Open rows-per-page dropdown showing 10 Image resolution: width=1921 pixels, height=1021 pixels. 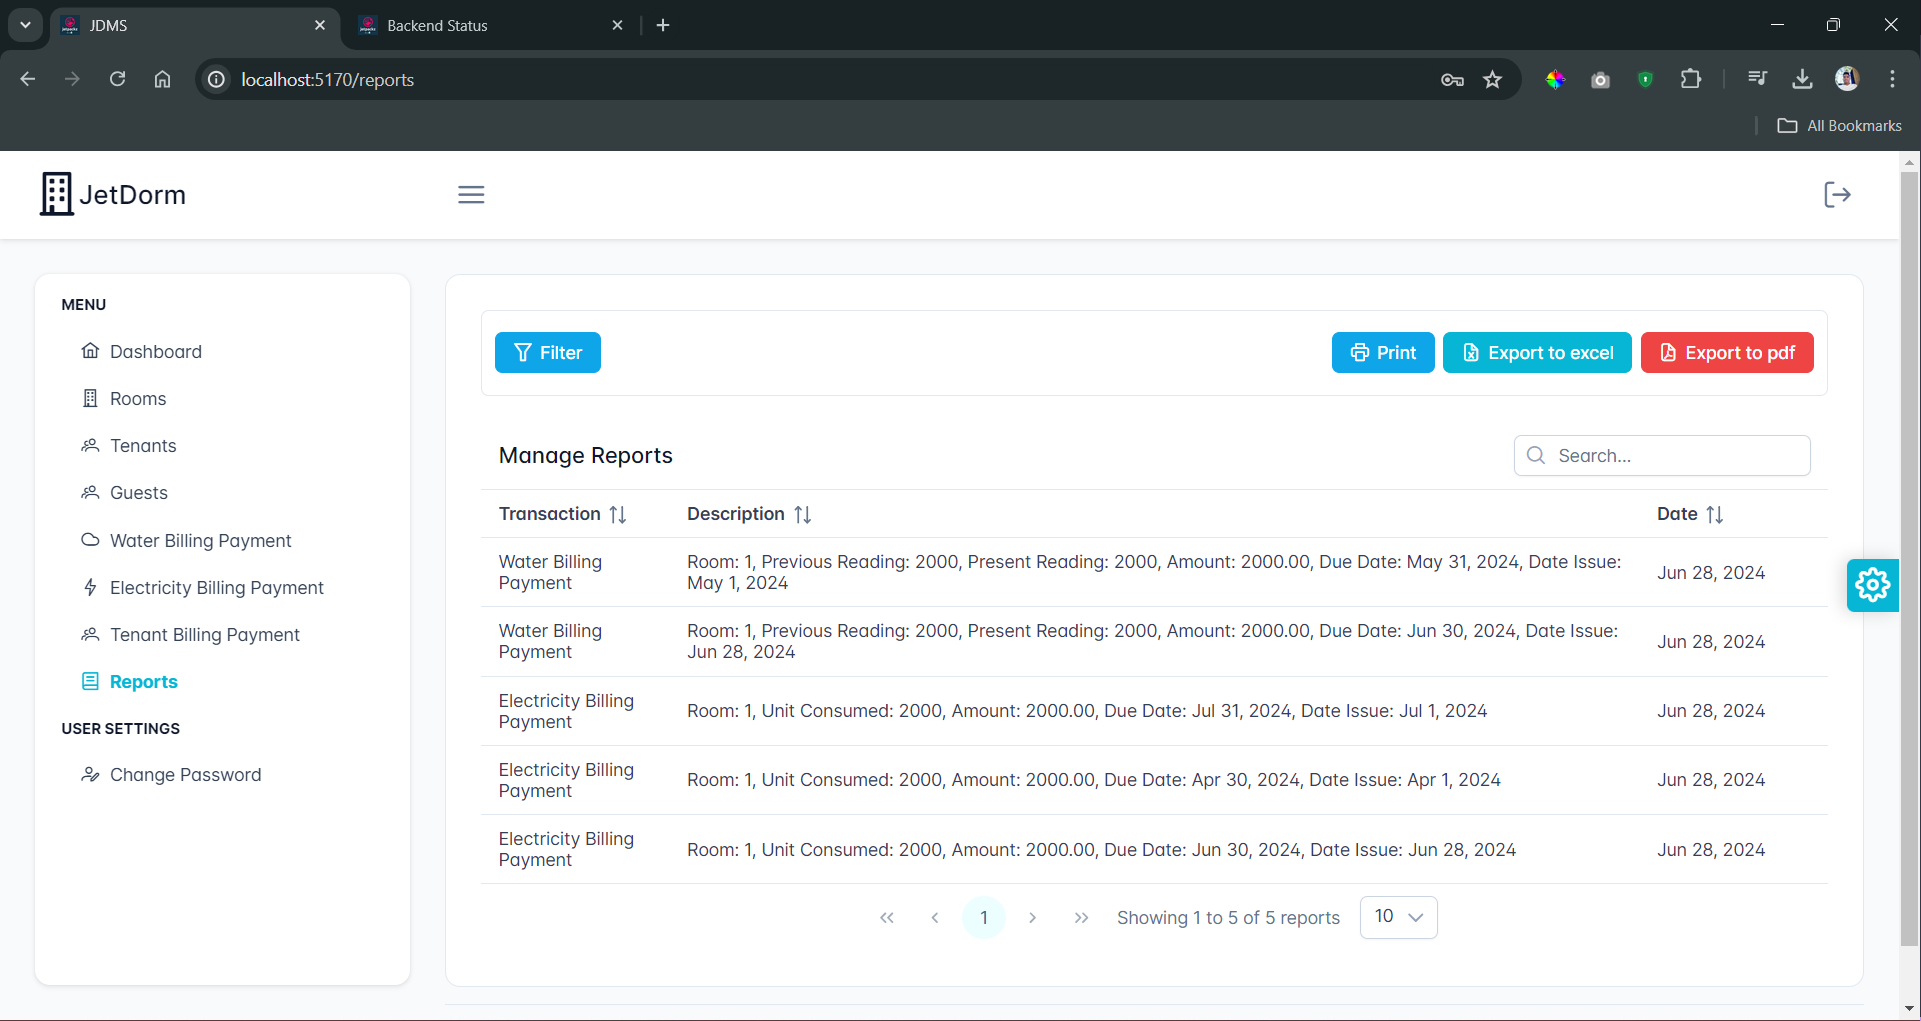(x=1398, y=917)
